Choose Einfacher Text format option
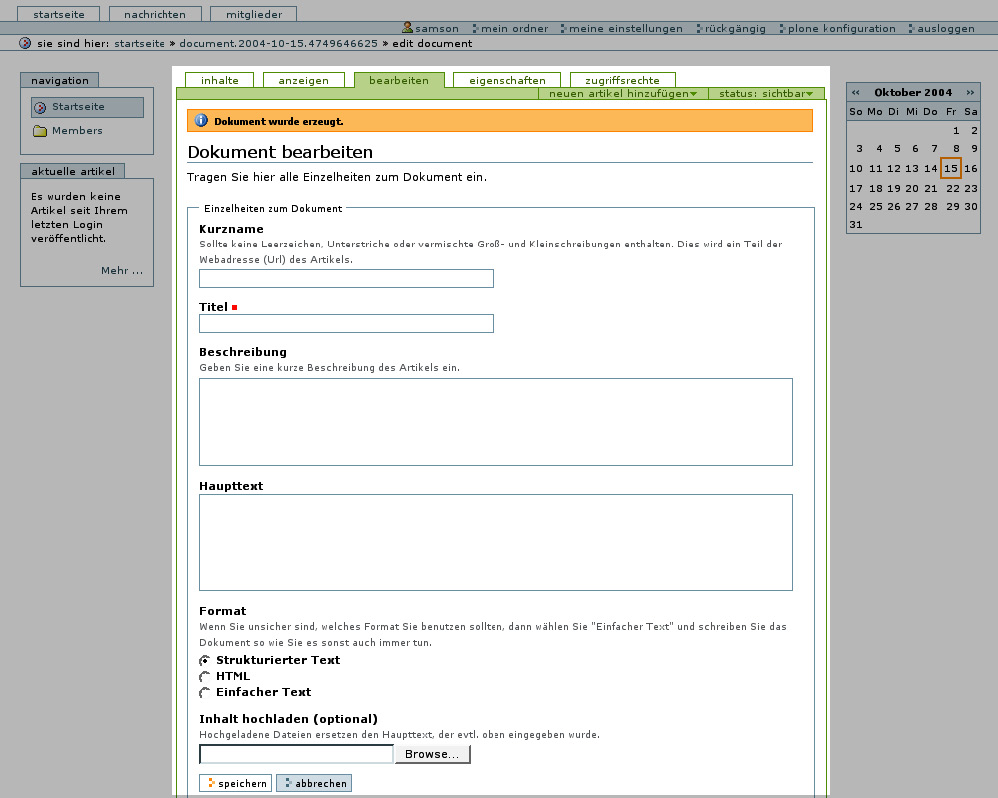This screenshot has height=798, width=998. click(x=205, y=693)
